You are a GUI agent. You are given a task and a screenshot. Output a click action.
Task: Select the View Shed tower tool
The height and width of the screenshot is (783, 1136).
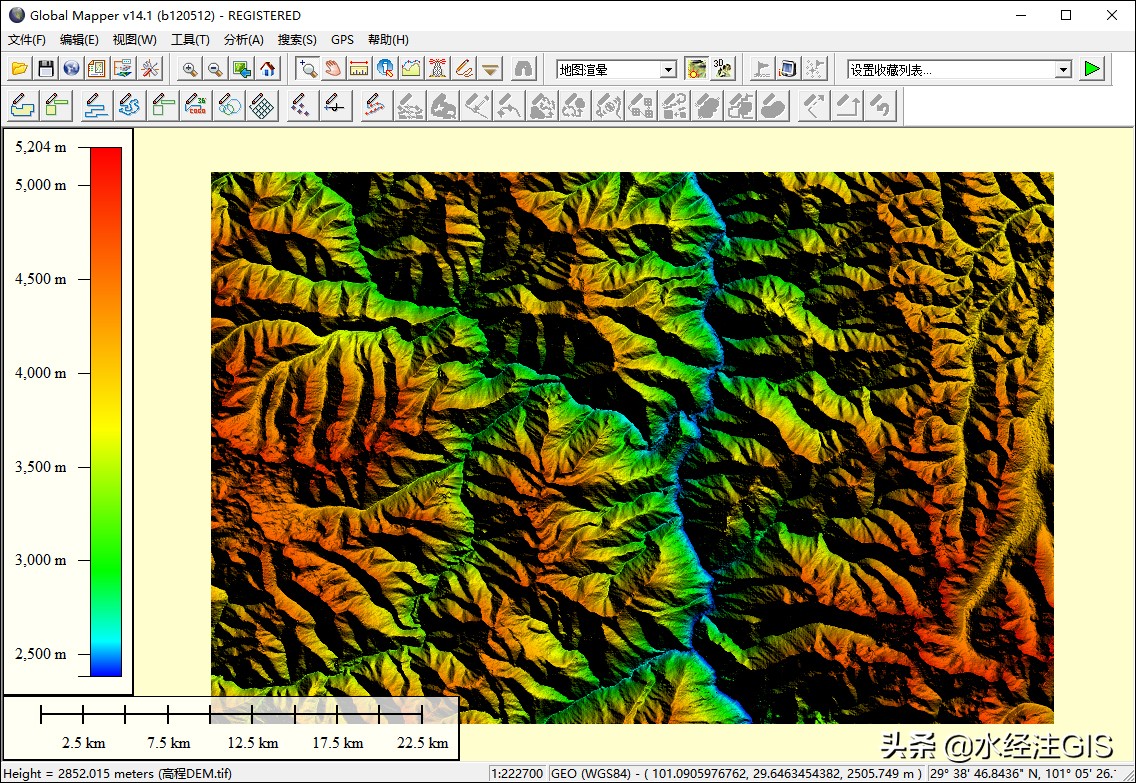[x=437, y=69]
